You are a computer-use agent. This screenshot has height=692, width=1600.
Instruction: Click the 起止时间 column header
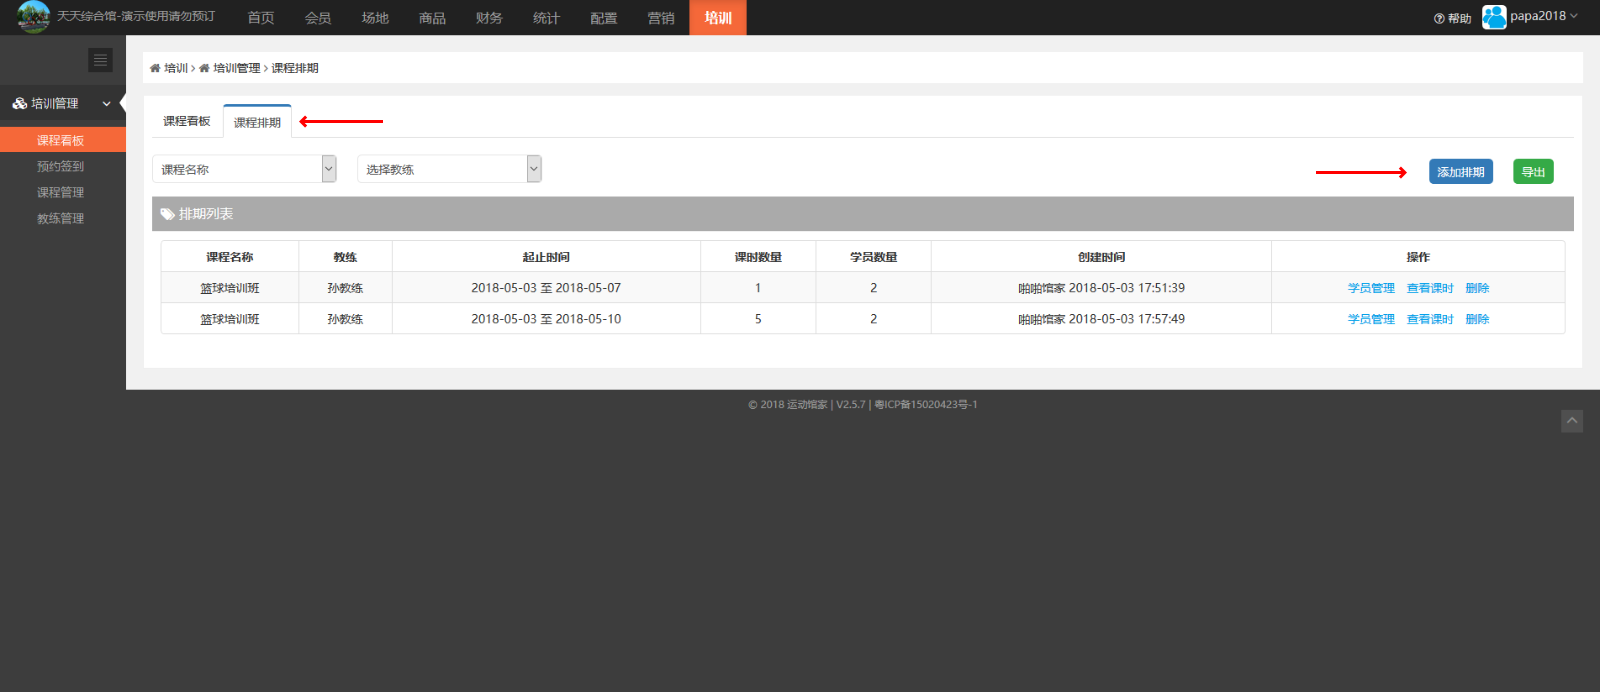coord(546,257)
